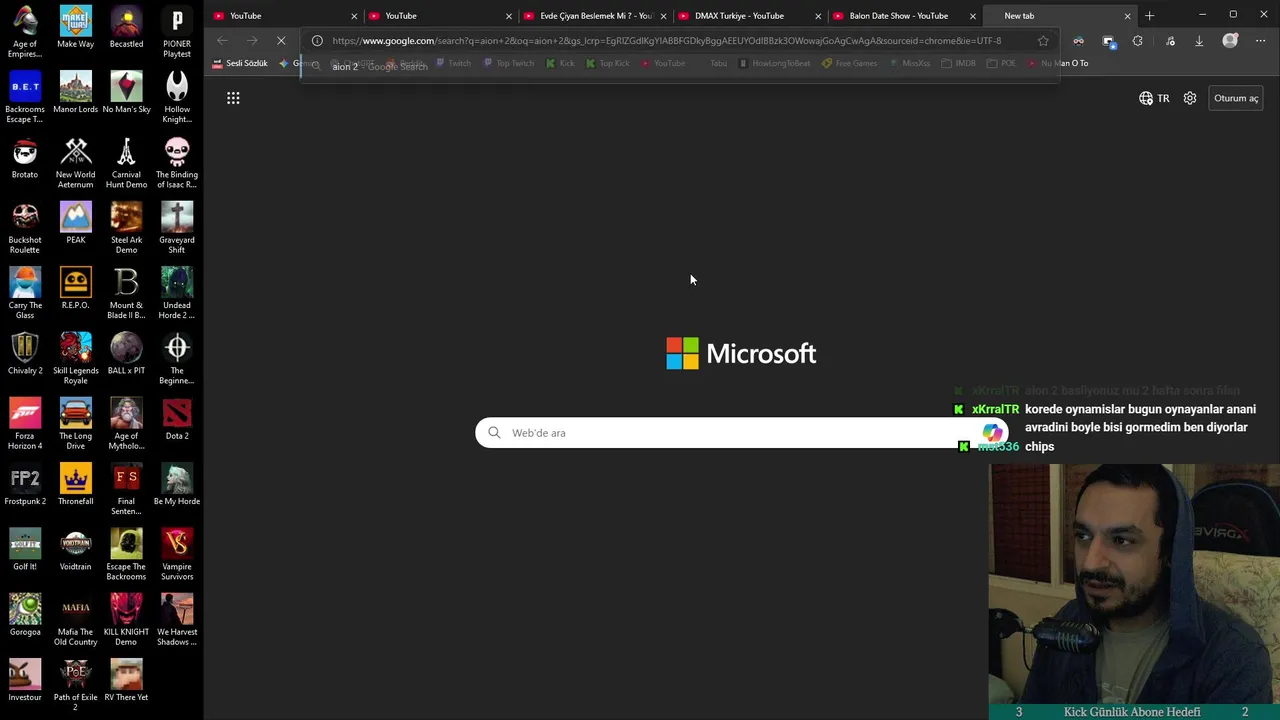Screen dimensions: 1280x720
Task: Change the page language from TR
Action: (1154, 98)
